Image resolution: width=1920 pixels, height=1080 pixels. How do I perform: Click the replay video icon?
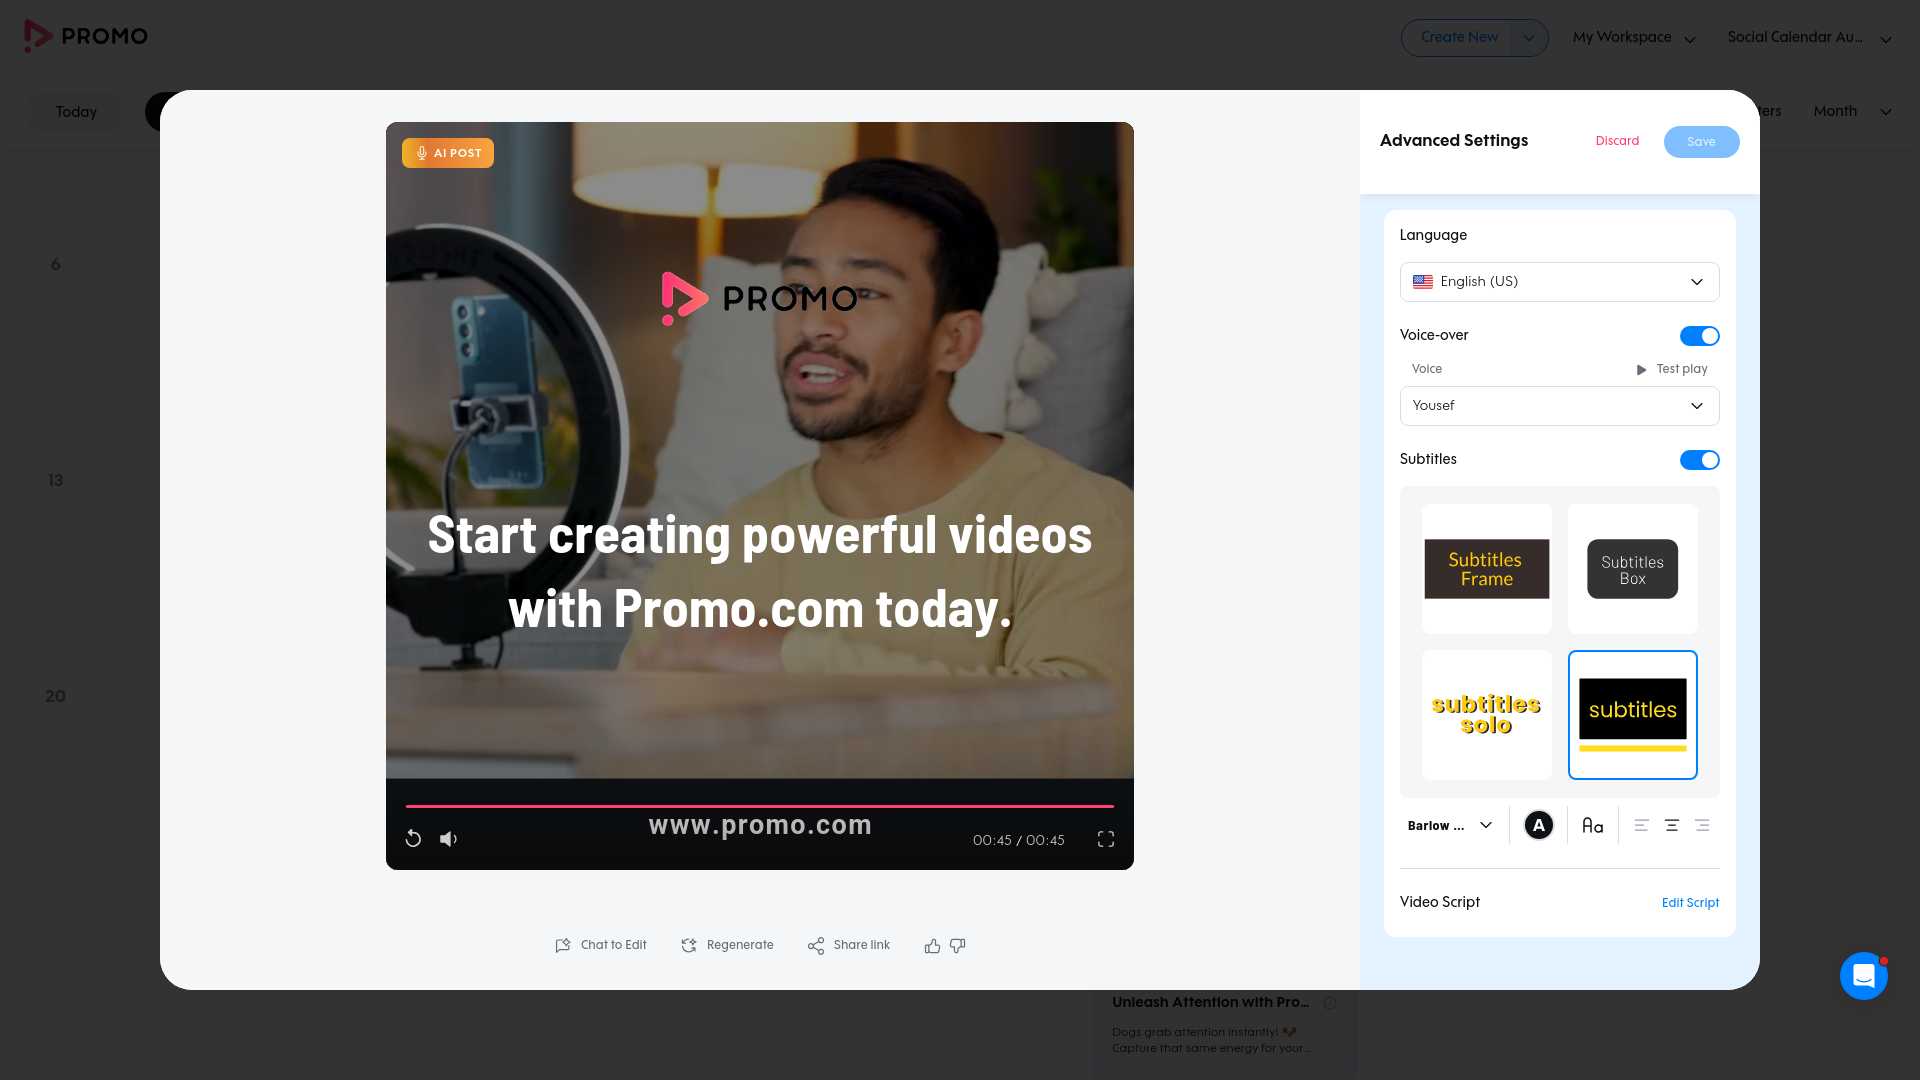click(x=413, y=839)
